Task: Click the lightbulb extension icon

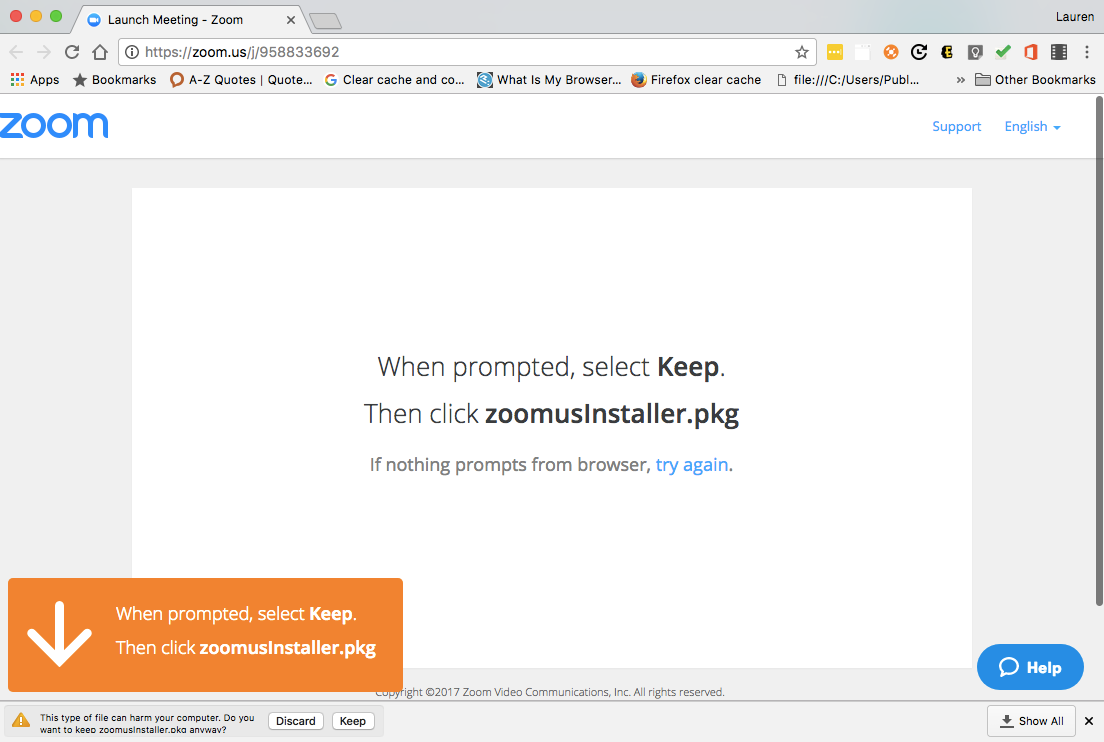Action: 975,52
